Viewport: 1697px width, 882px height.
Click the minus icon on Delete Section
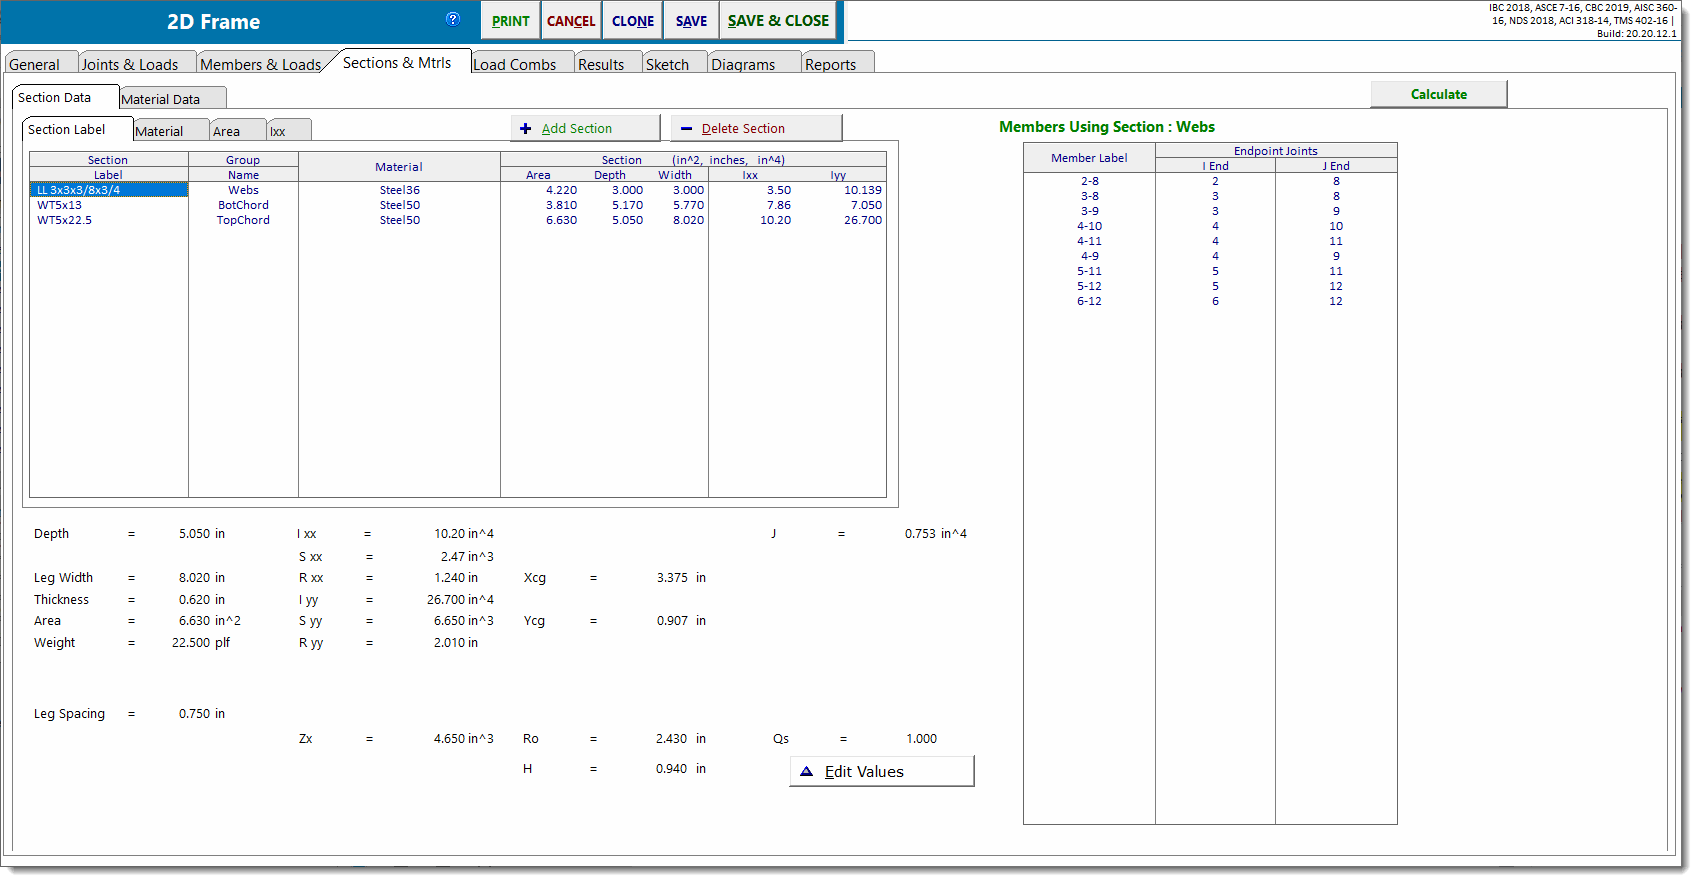686,129
